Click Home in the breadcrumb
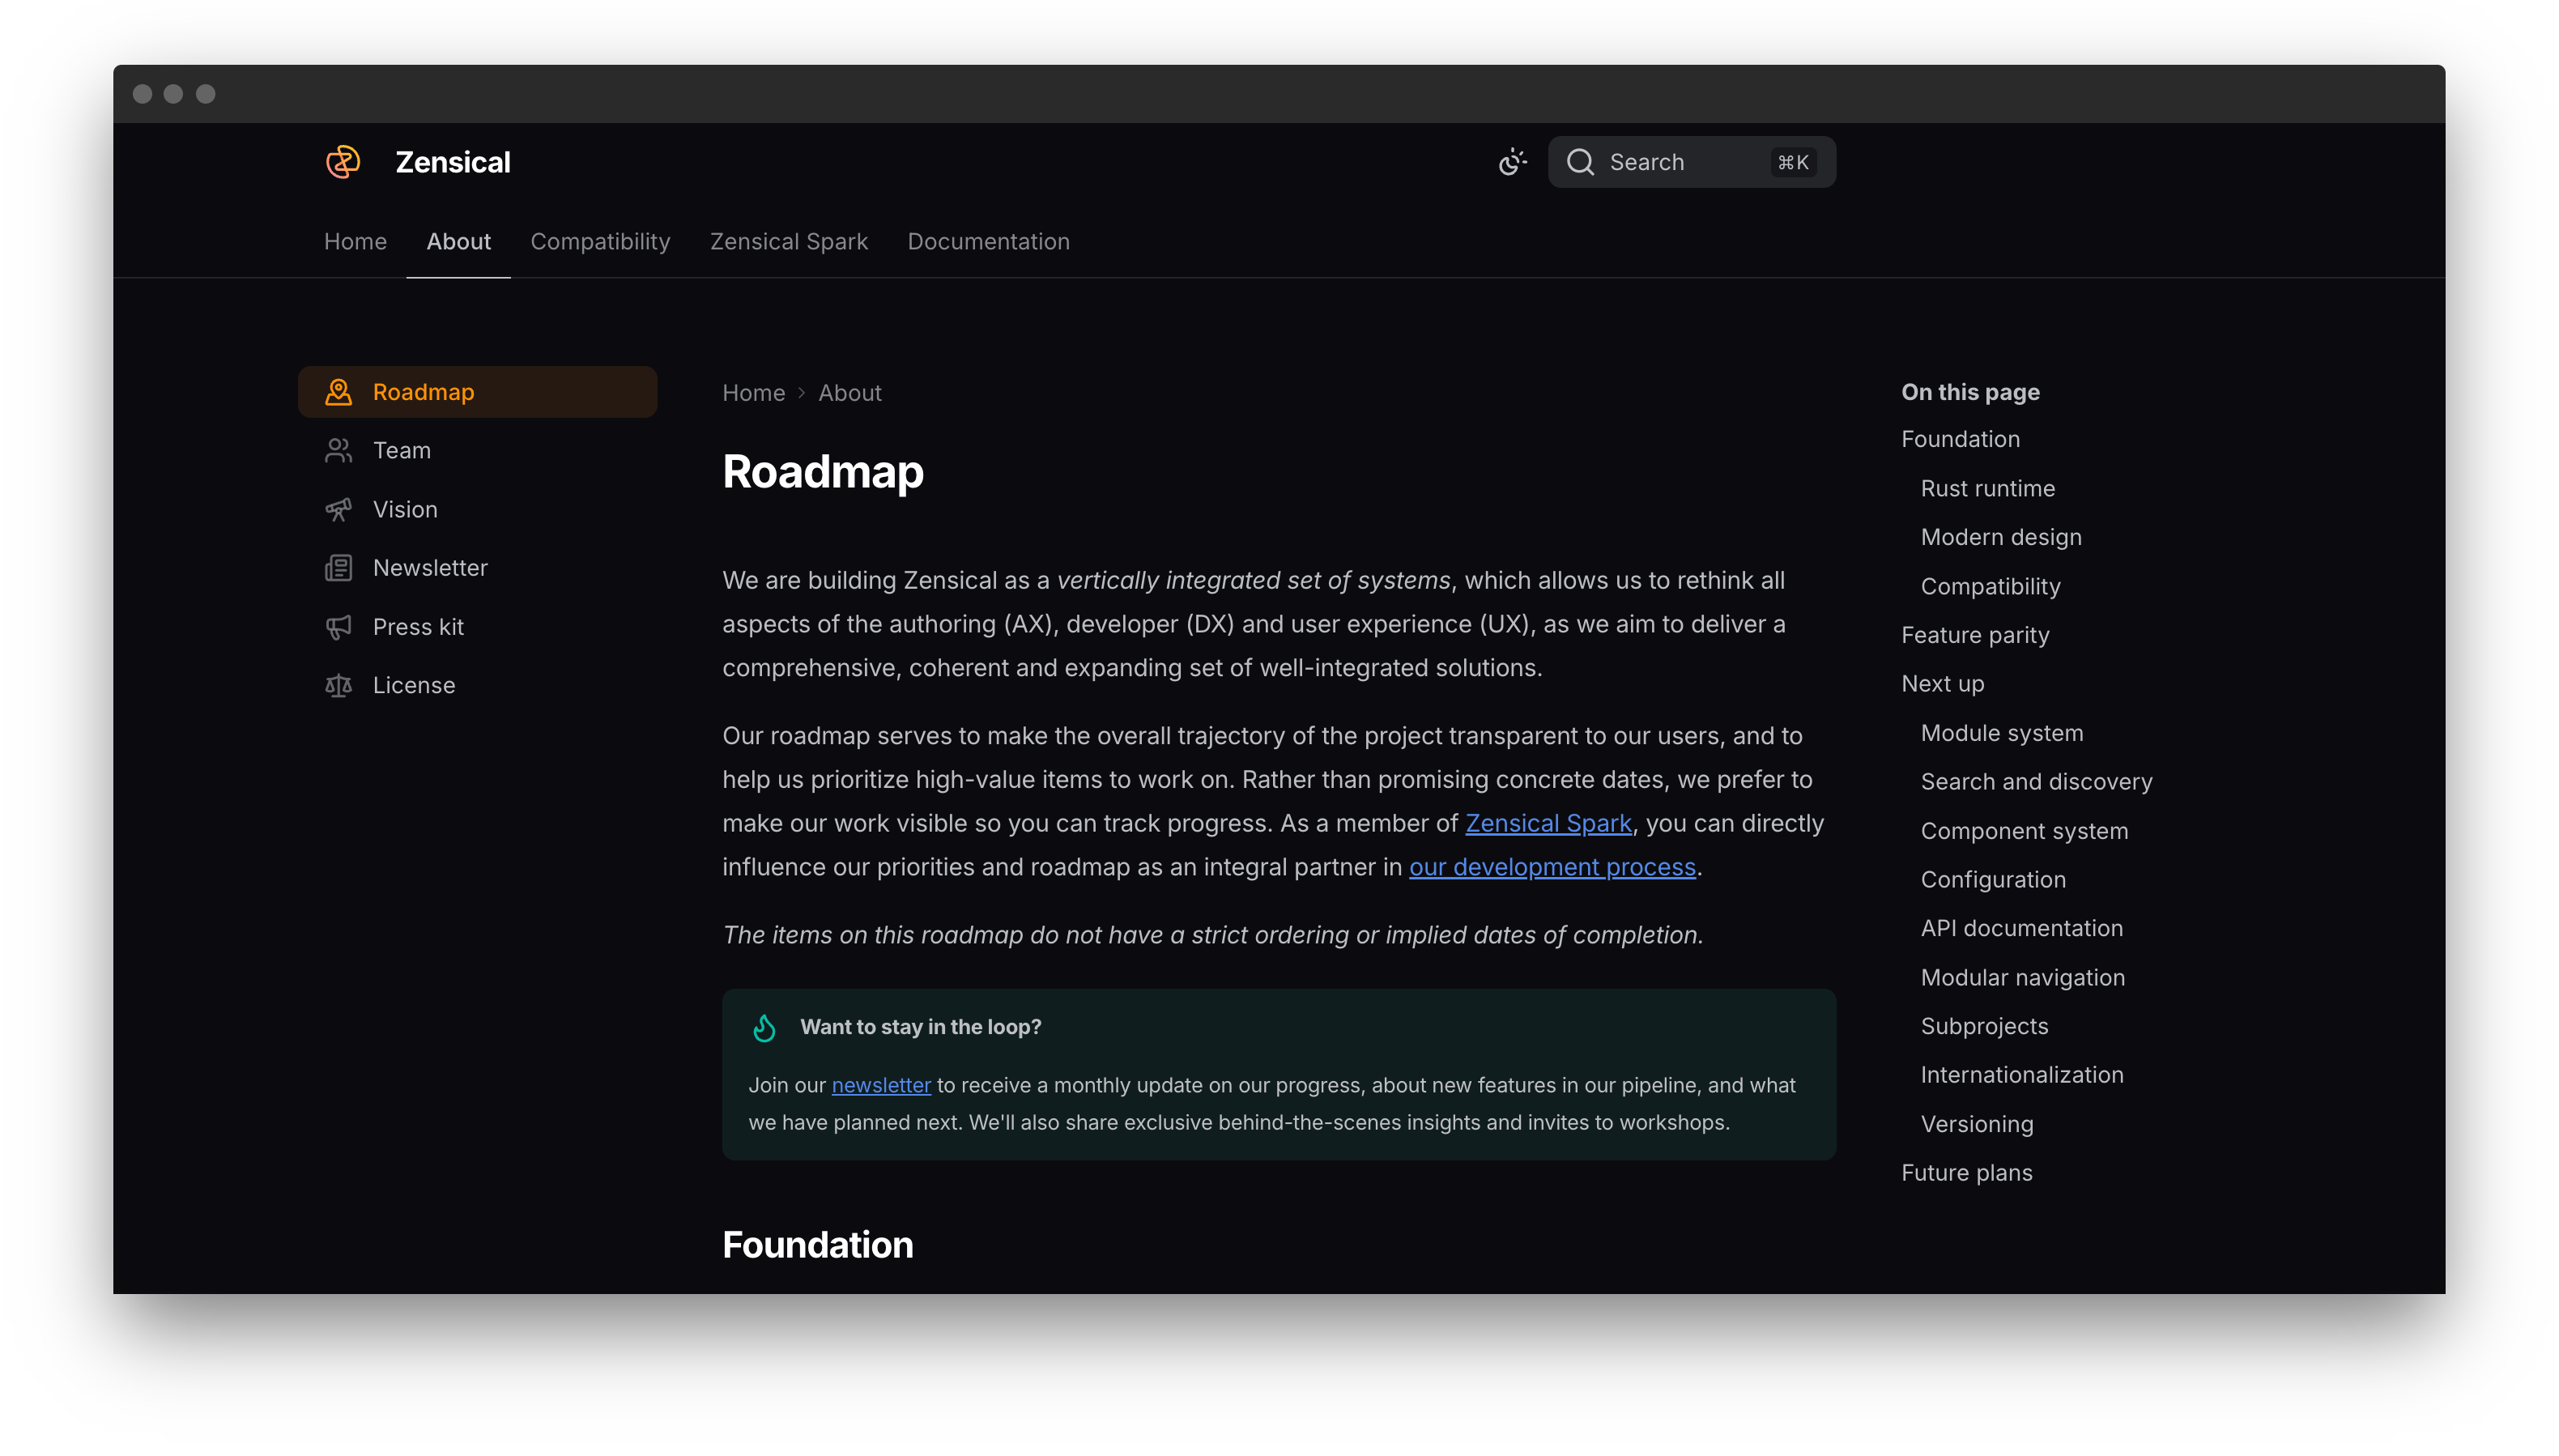Screen dimensions: 2559x1456 click(754, 393)
